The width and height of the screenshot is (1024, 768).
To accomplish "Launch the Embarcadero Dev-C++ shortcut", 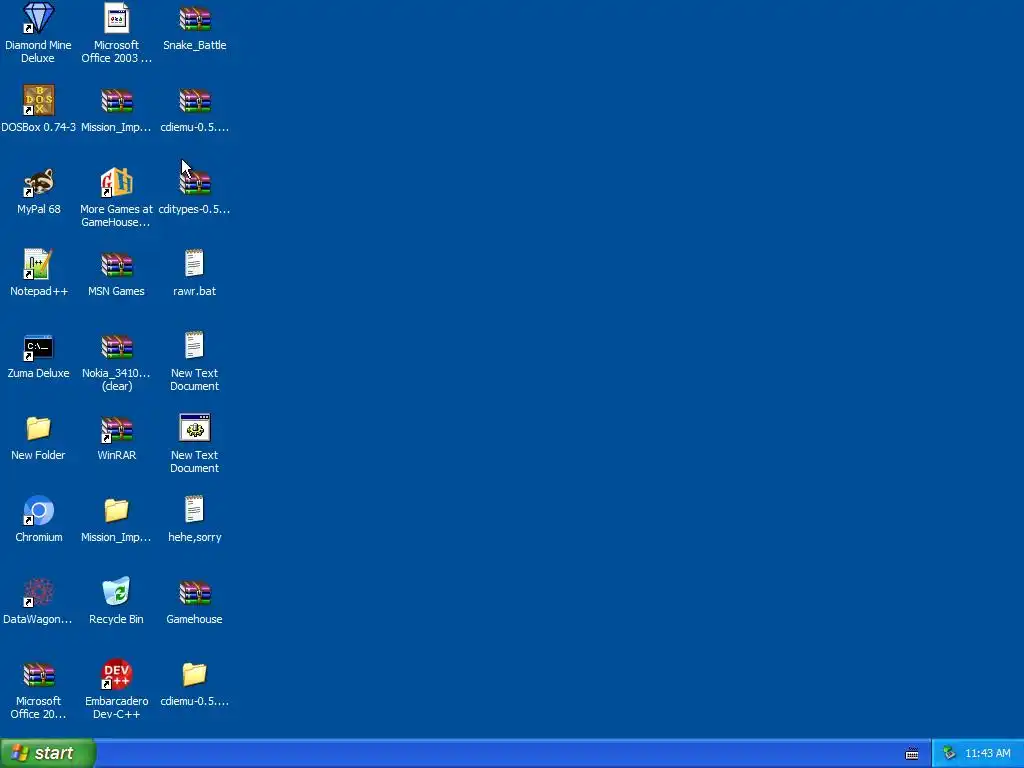I will (x=116, y=675).
